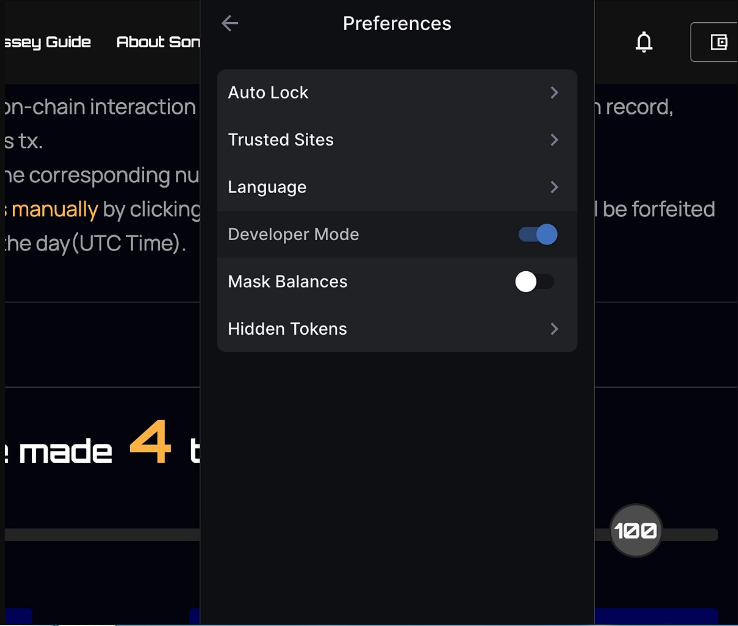Enable the Mask Balances toggle
Image resolution: width=738 pixels, height=626 pixels.
[x=535, y=282]
